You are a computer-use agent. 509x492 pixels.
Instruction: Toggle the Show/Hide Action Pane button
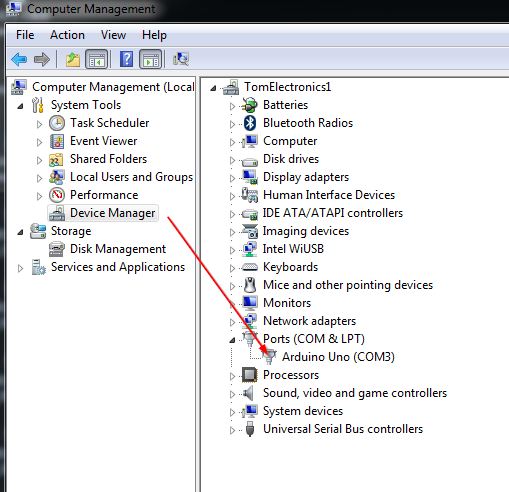pos(150,59)
